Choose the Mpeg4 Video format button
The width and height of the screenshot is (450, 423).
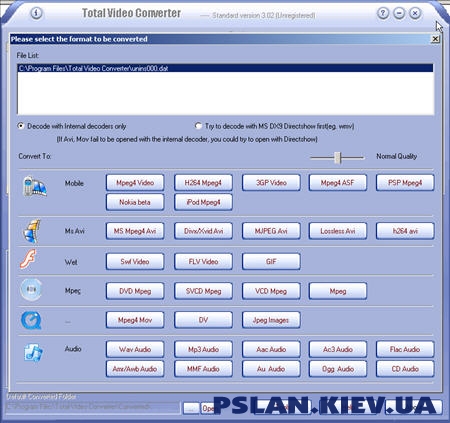coord(135,183)
